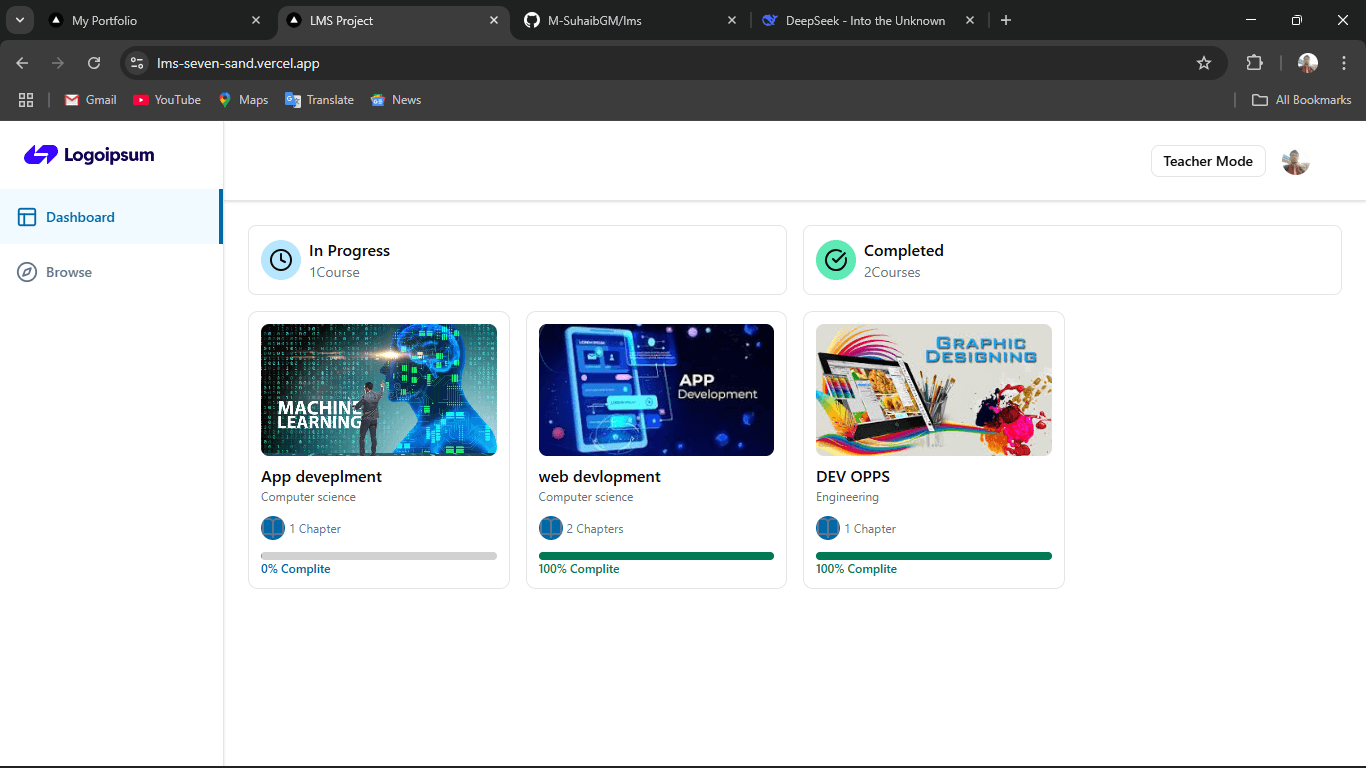This screenshot has width=1366, height=768.
Task: Reload the current page
Action: pyautogui.click(x=94, y=63)
